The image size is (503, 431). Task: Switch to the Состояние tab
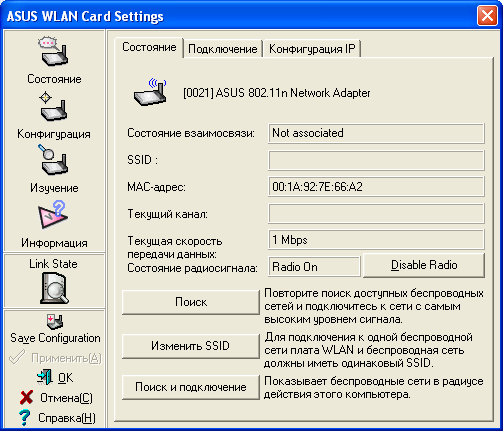coord(149,47)
